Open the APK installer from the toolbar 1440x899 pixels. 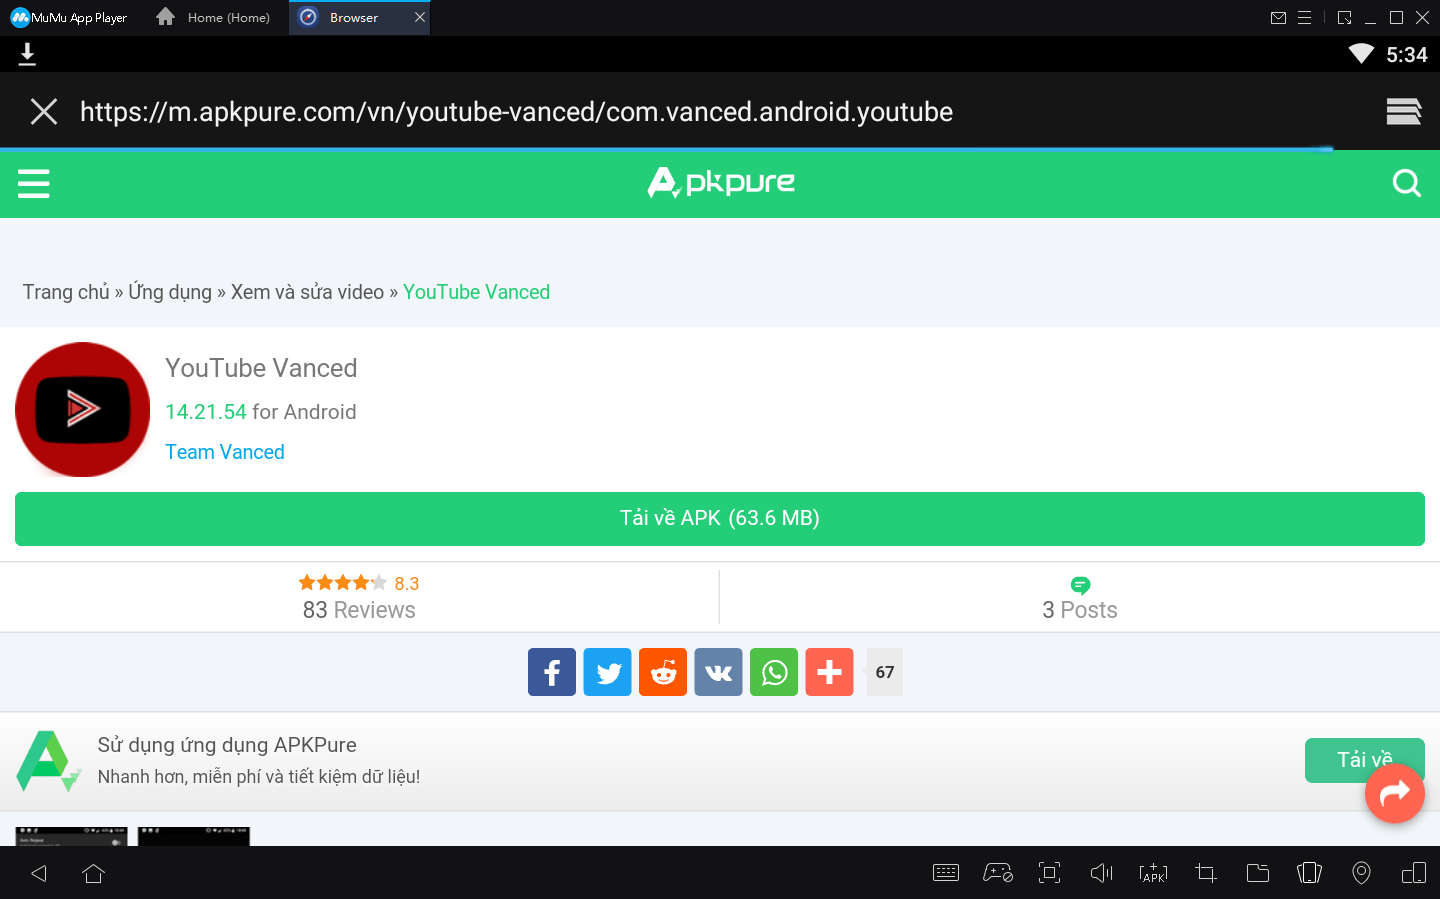[x=1153, y=872]
